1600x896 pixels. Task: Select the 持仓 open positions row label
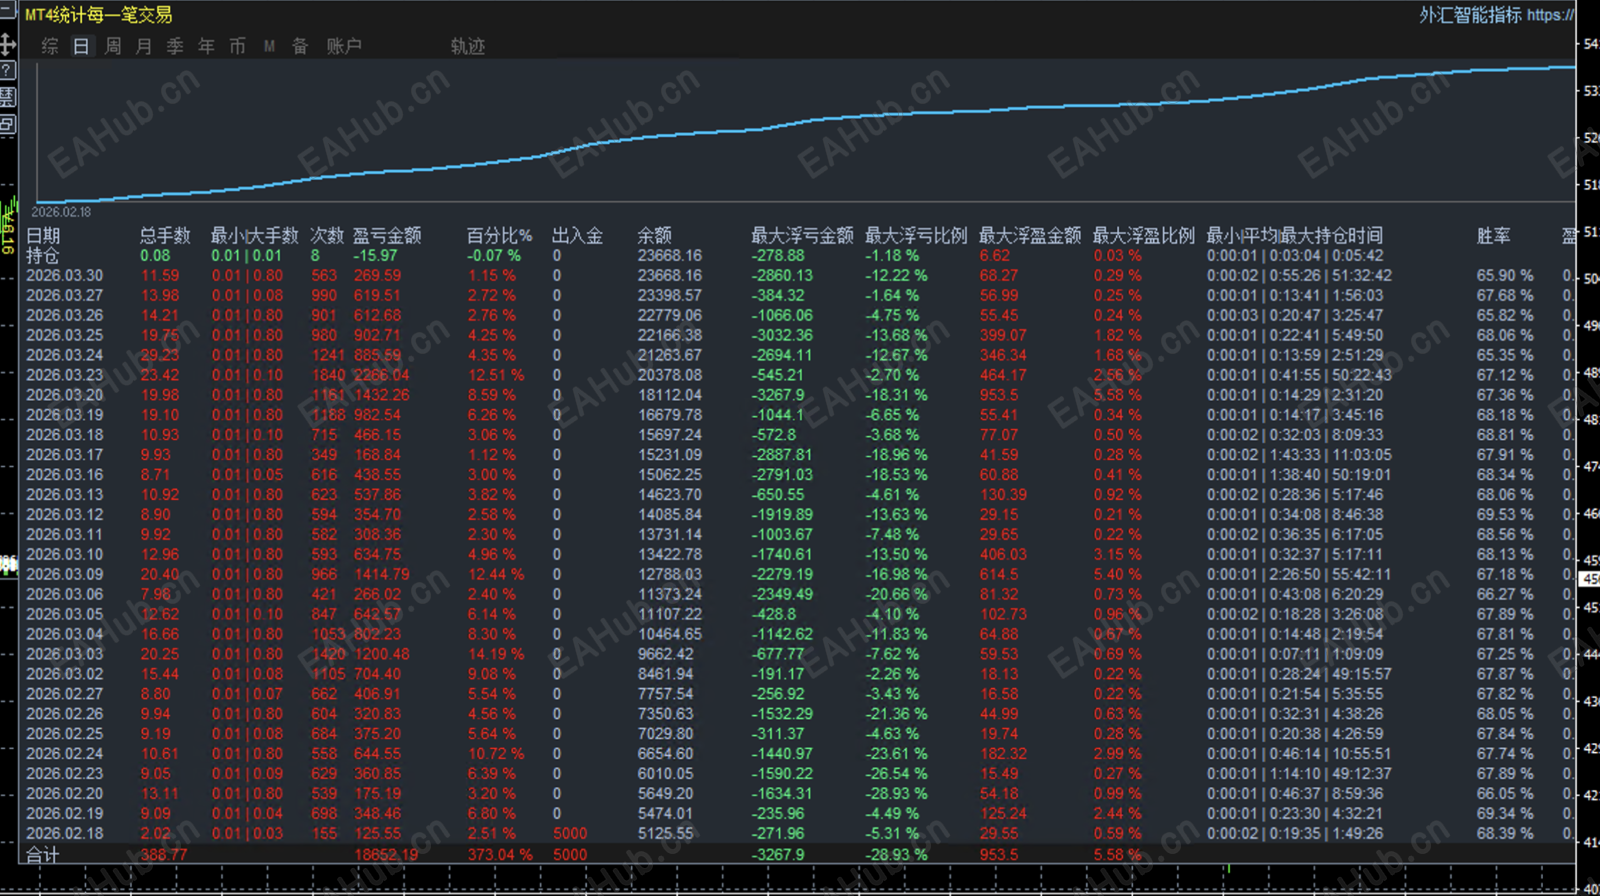pyautogui.click(x=43, y=256)
